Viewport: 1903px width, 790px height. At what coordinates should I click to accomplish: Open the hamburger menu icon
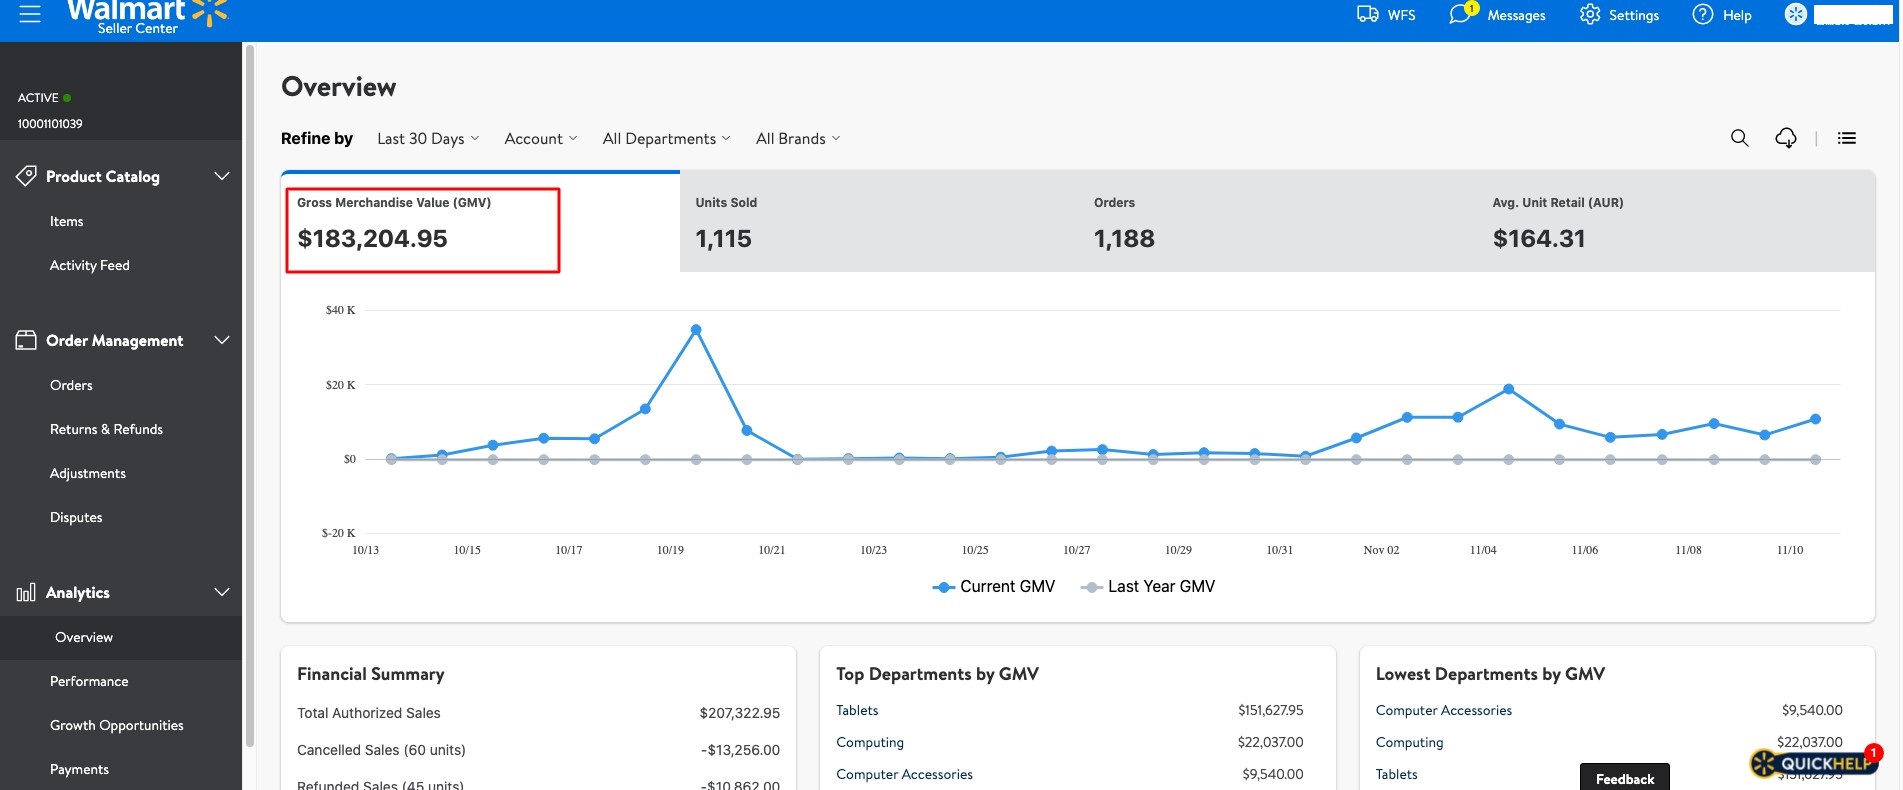pos(30,14)
